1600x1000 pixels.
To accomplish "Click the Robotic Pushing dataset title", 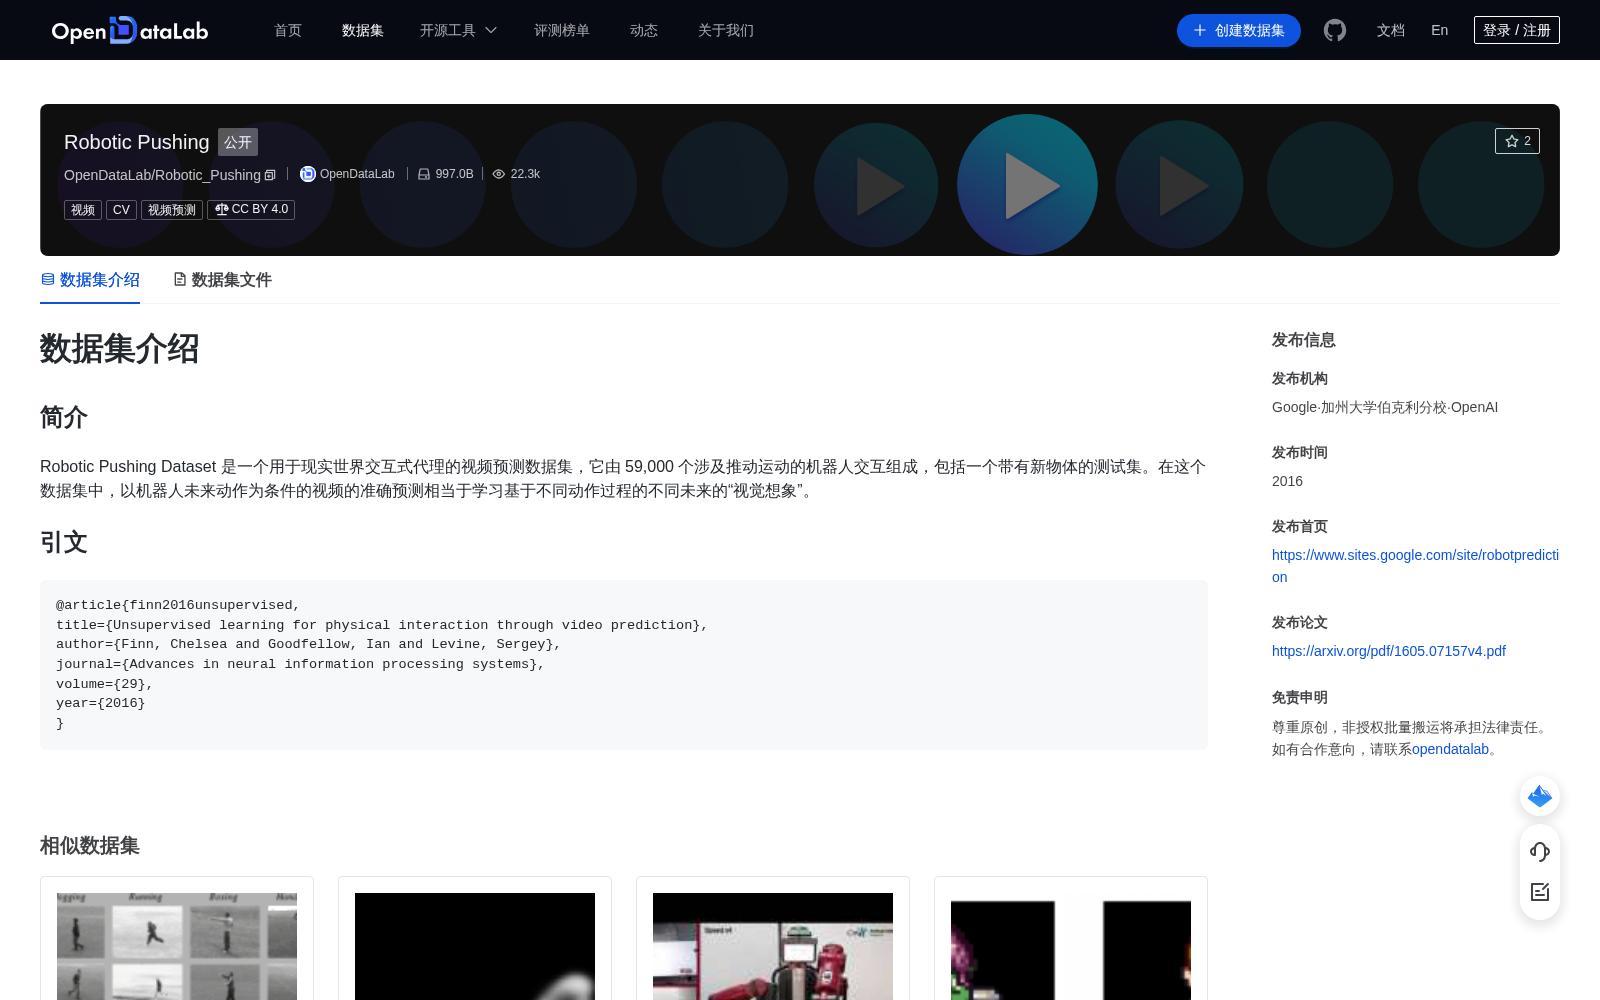I will point(137,142).
